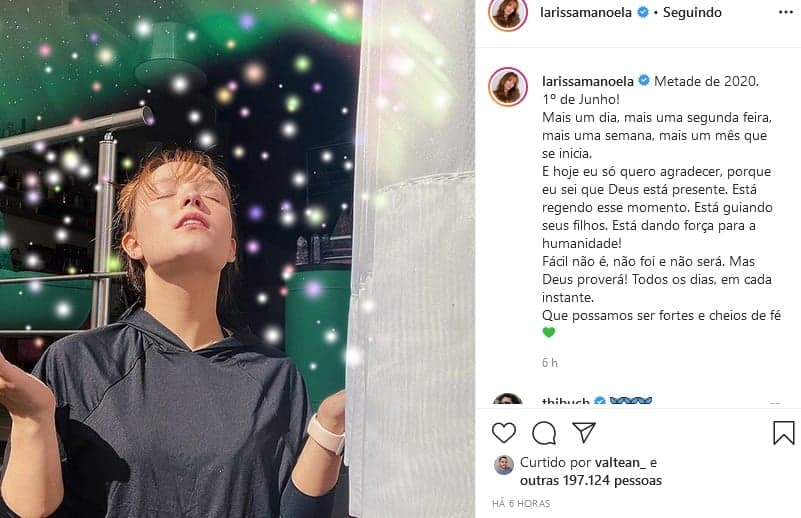
Task: Open larissamanoela username link in header
Action: pyautogui.click(x=586, y=12)
